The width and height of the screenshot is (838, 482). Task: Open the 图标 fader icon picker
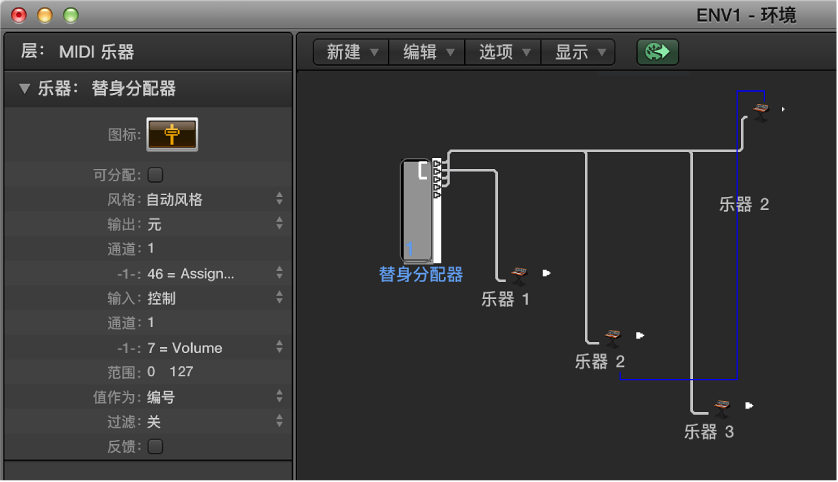tap(172, 134)
